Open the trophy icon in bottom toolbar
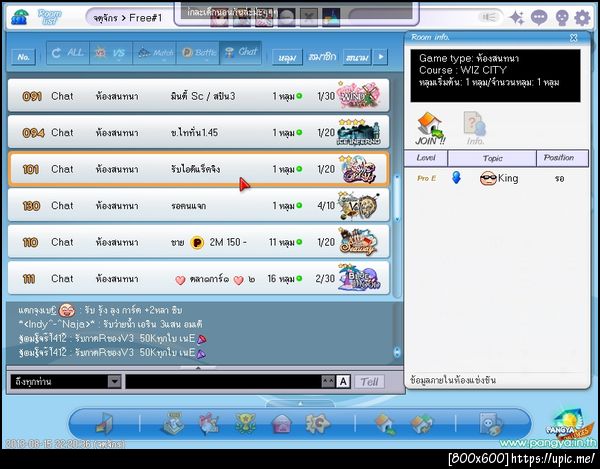 point(245,423)
